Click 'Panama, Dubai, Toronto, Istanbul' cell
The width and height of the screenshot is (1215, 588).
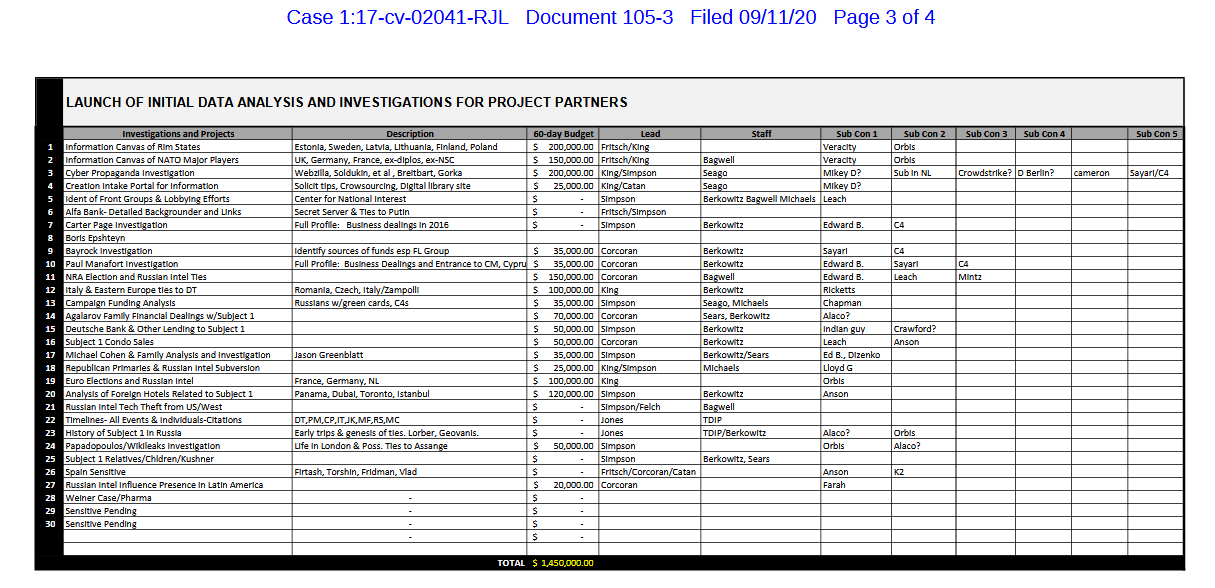point(410,394)
